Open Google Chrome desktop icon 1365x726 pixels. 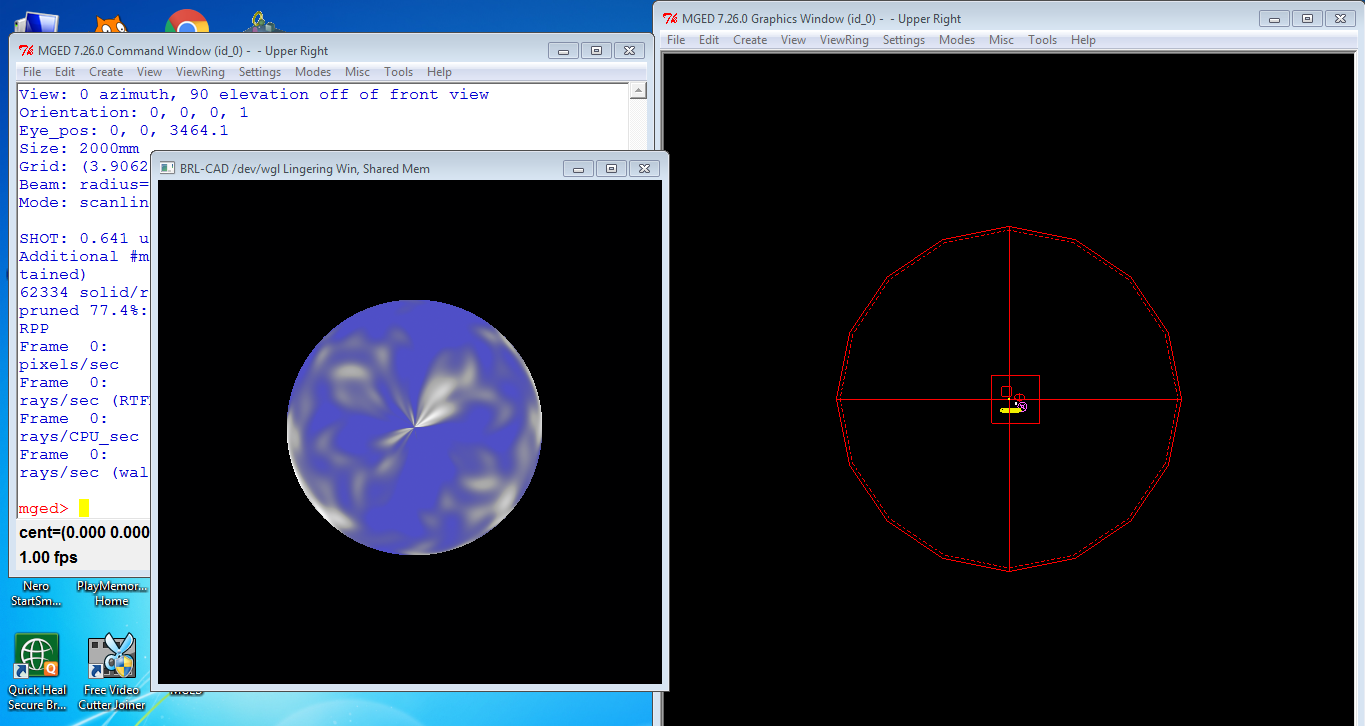click(x=187, y=22)
